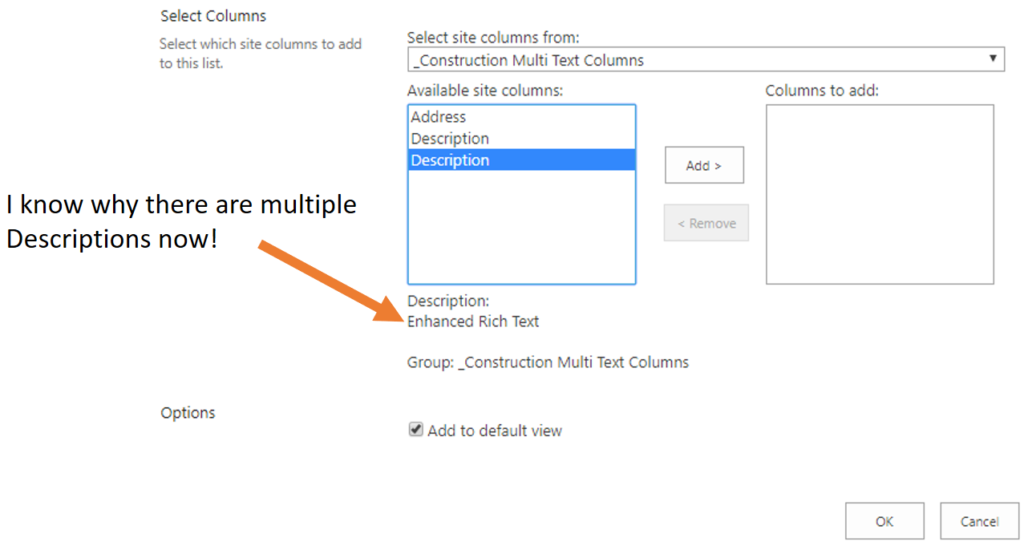Click the dropdown arrow of site columns selector

pos(992,59)
